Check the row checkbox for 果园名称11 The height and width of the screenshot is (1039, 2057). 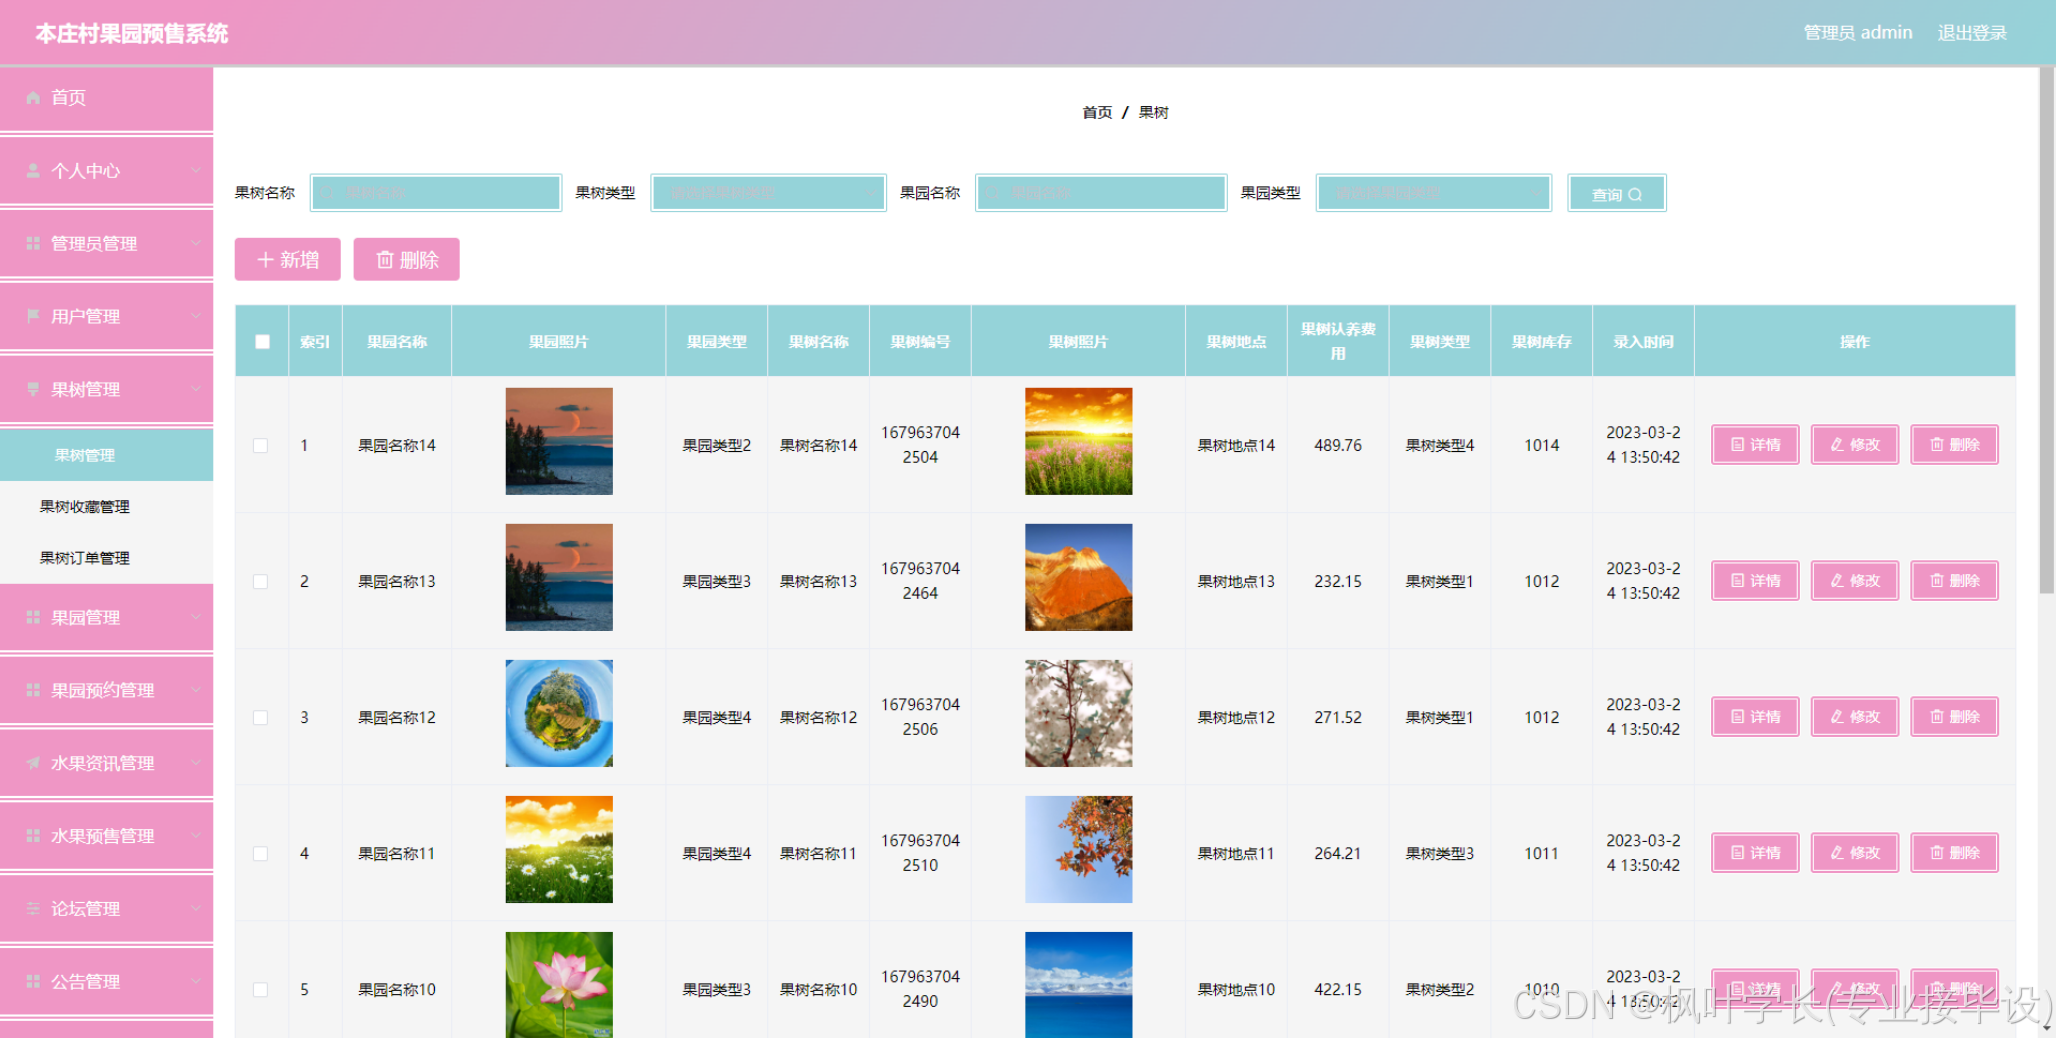click(260, 854)
